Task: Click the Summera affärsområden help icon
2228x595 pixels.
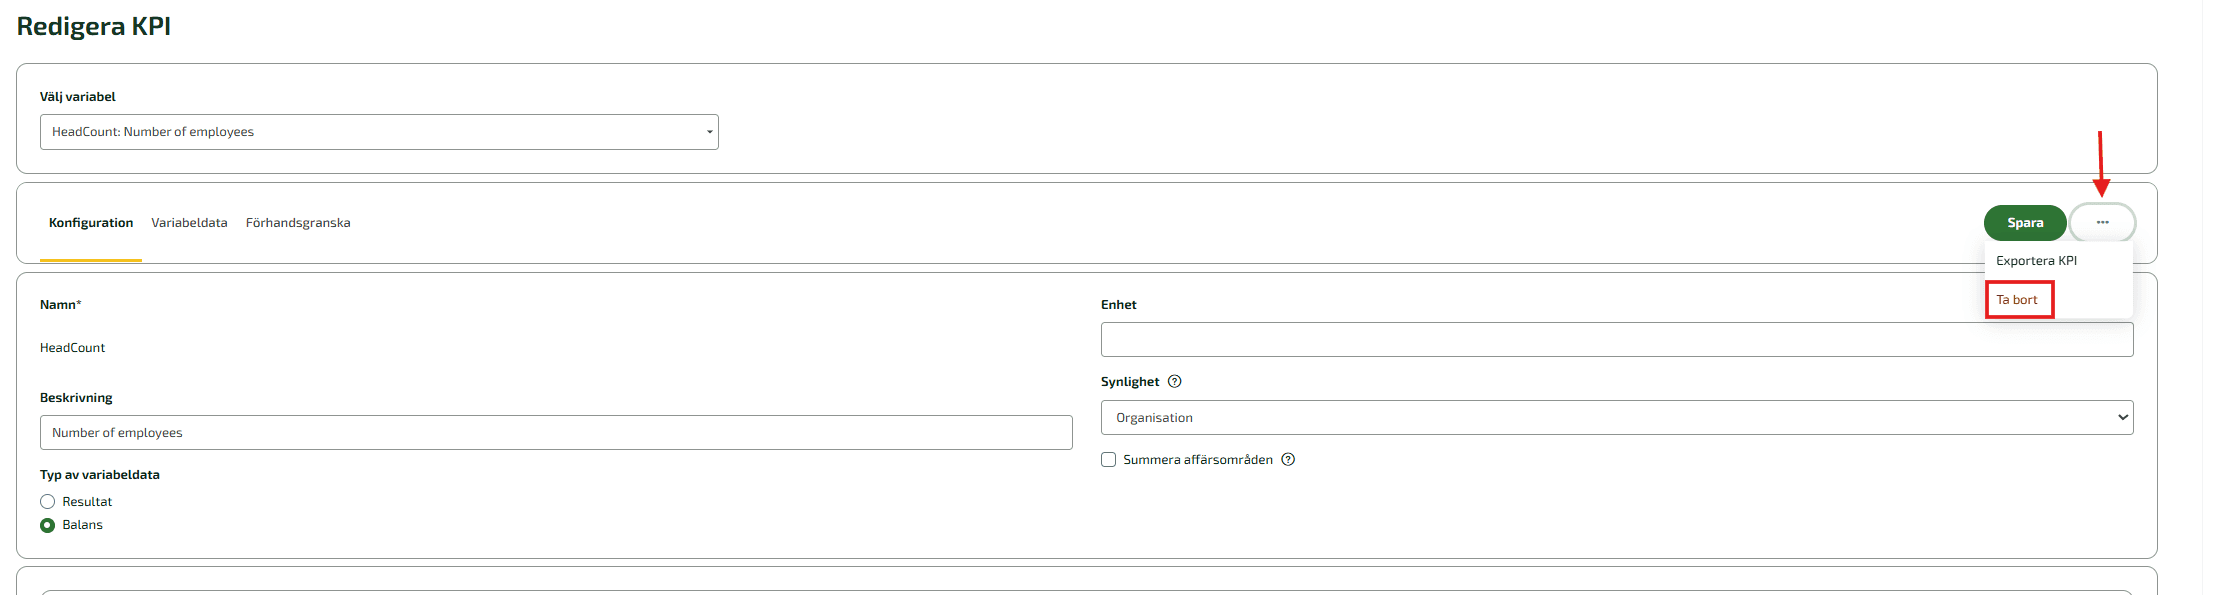Action: click(1288, 459)
